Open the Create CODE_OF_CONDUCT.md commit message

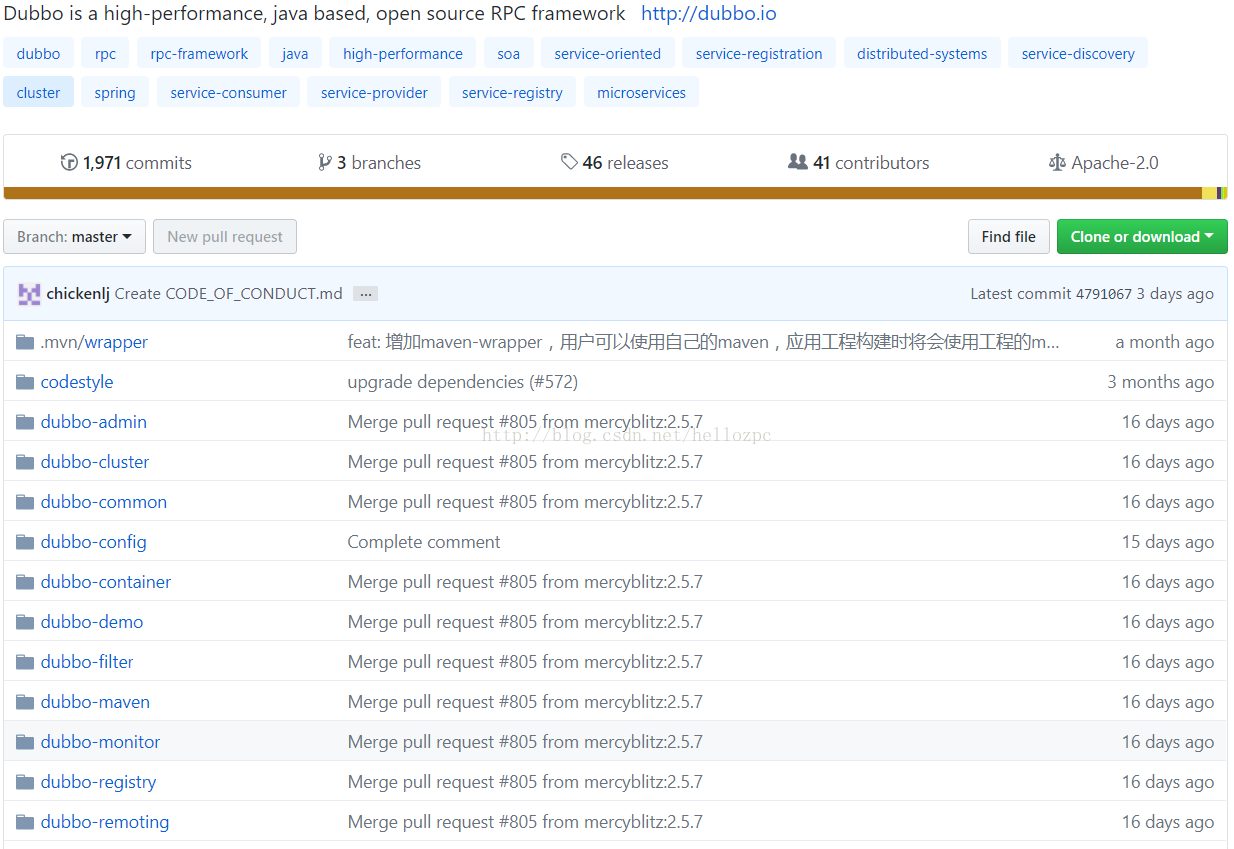coord(229,294)
